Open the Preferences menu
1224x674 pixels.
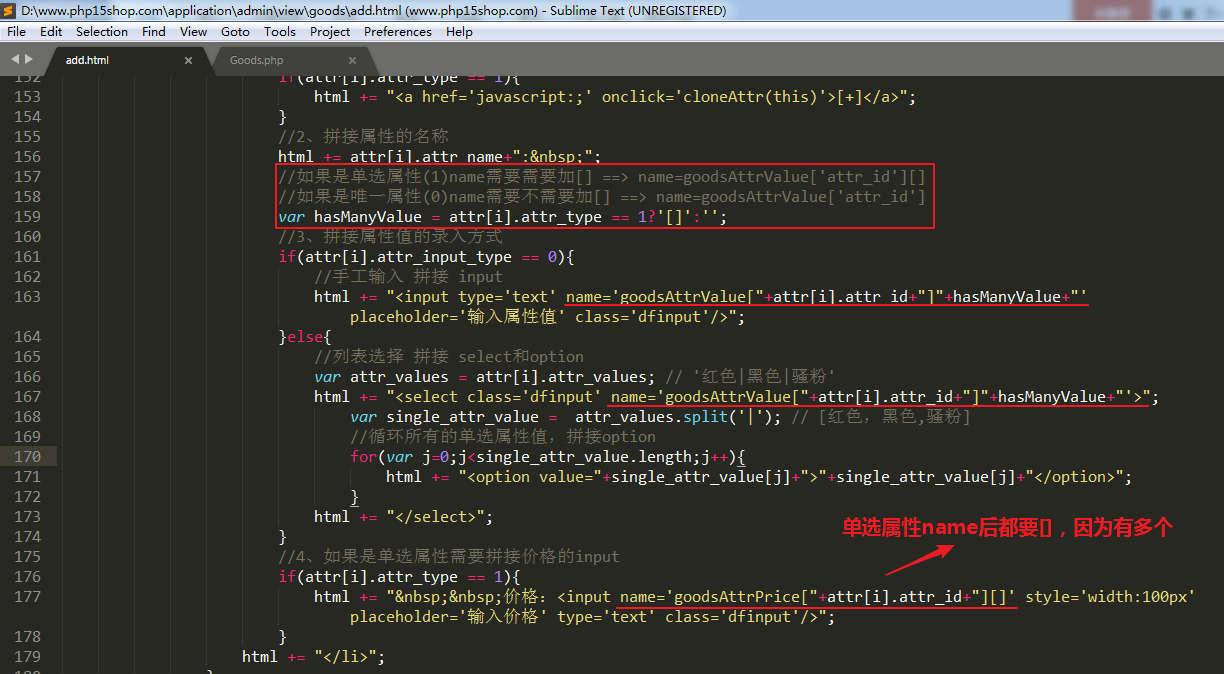point(398,32)
